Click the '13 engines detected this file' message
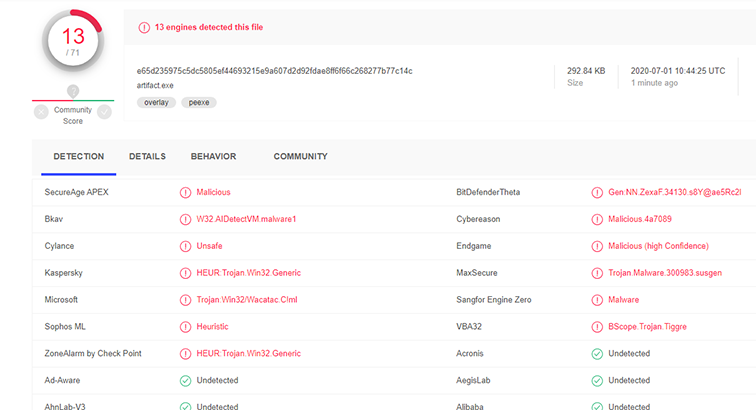 (x=209, y=27)
